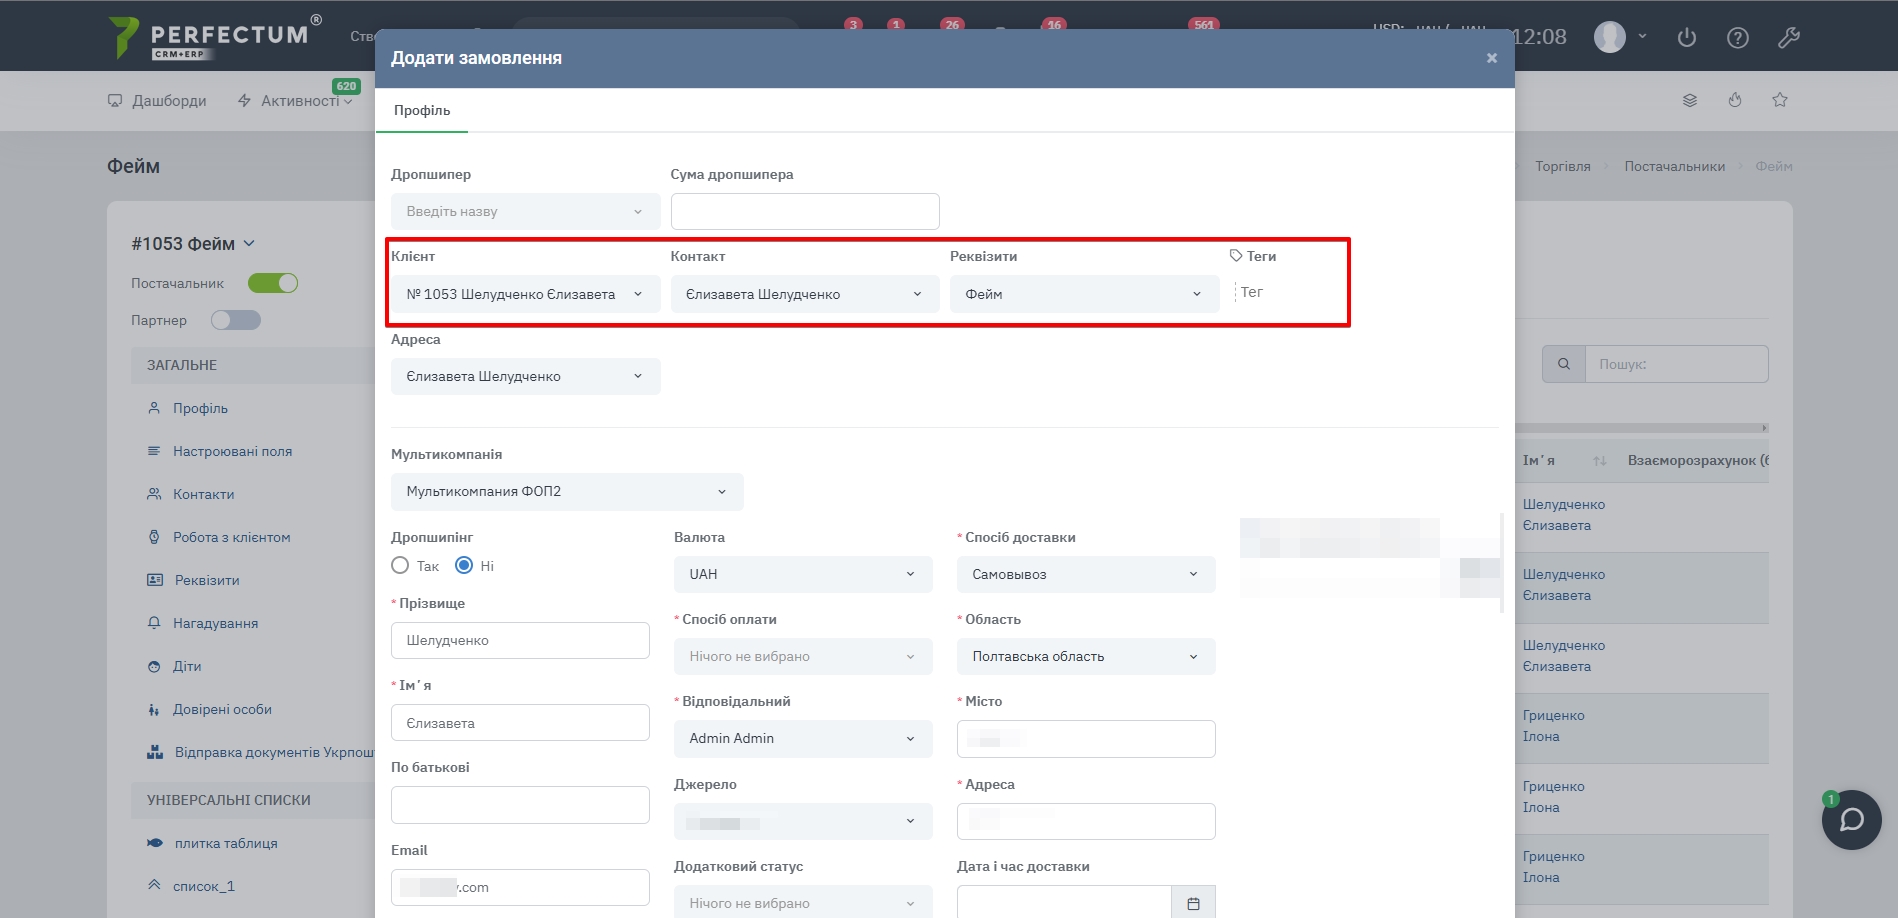Enable the Партнер toggle
This screenshot has height=918, width=1898.
click(x=236, y=320)
